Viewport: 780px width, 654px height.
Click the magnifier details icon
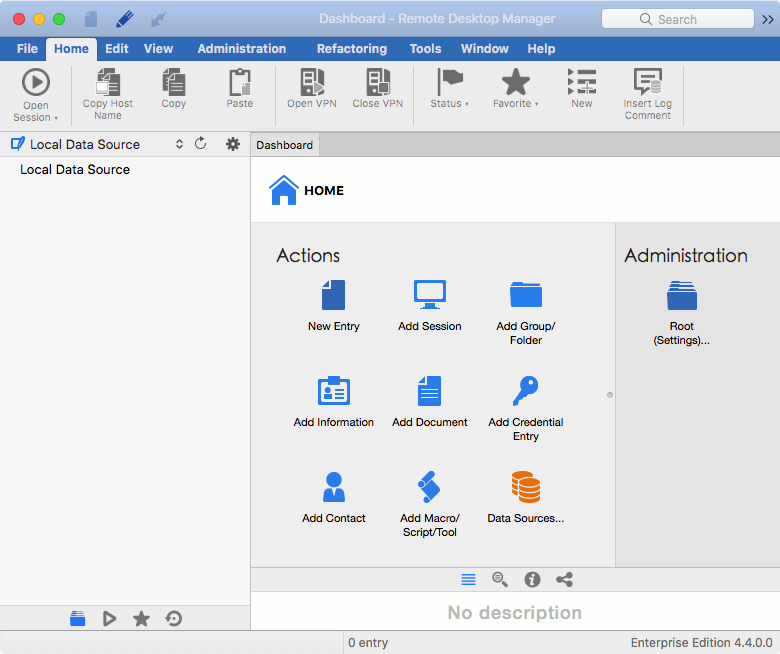click(500, 579)
